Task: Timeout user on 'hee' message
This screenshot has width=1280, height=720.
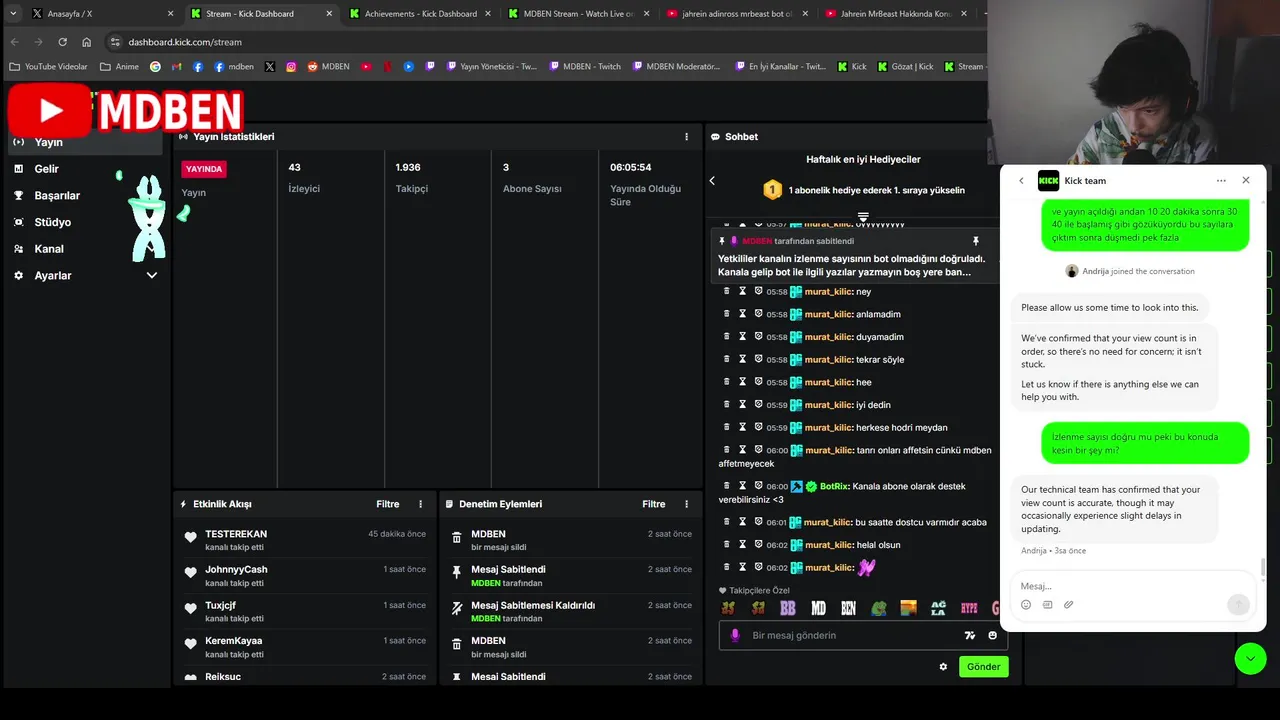Action: coord(742,382)
